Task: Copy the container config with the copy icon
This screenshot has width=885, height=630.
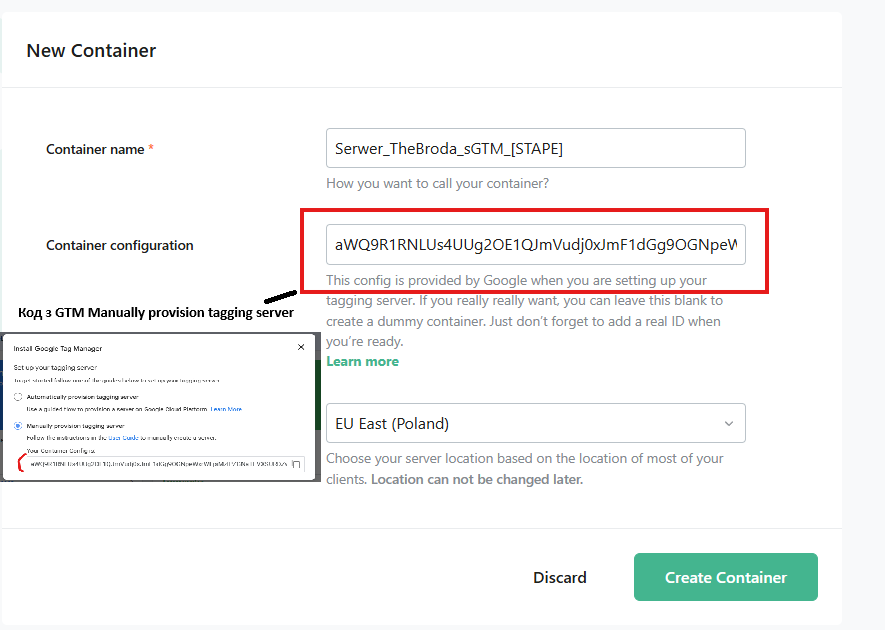Action: [x=296, y=464]
